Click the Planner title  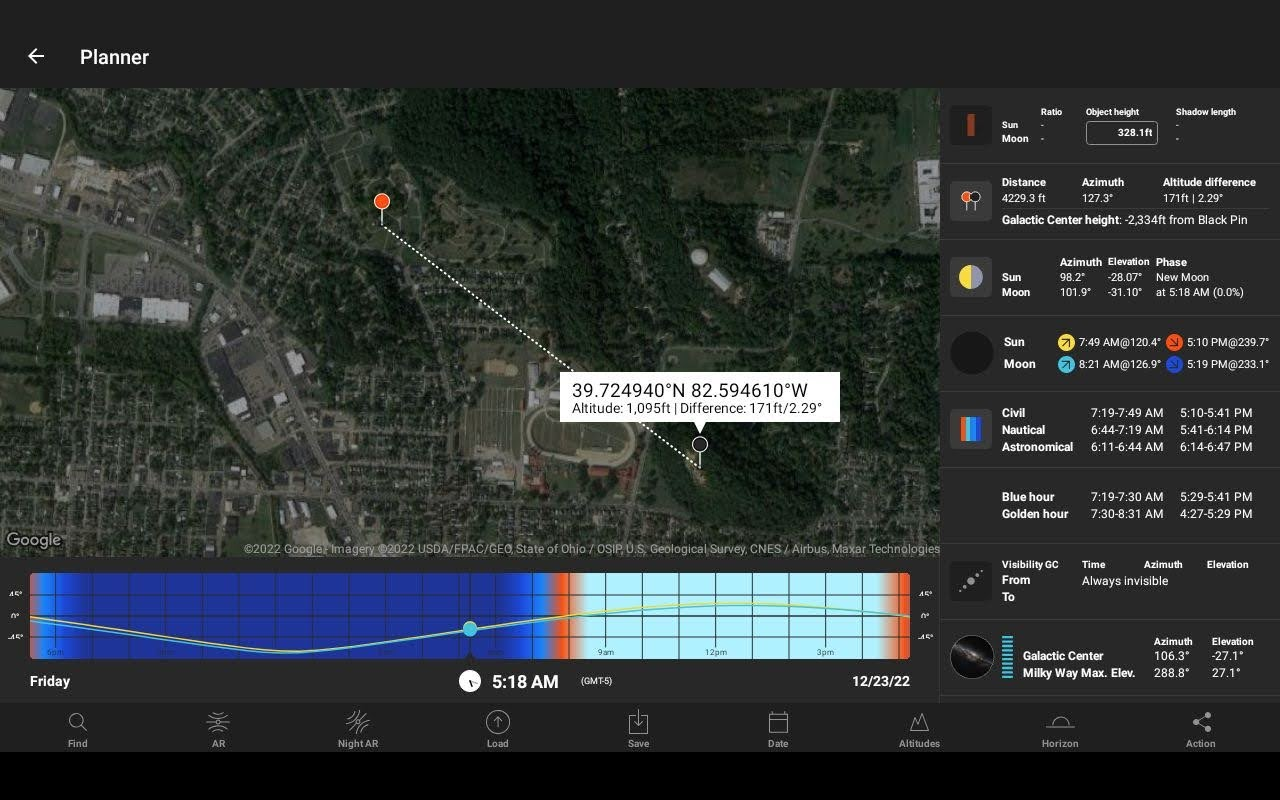(115, 57)
